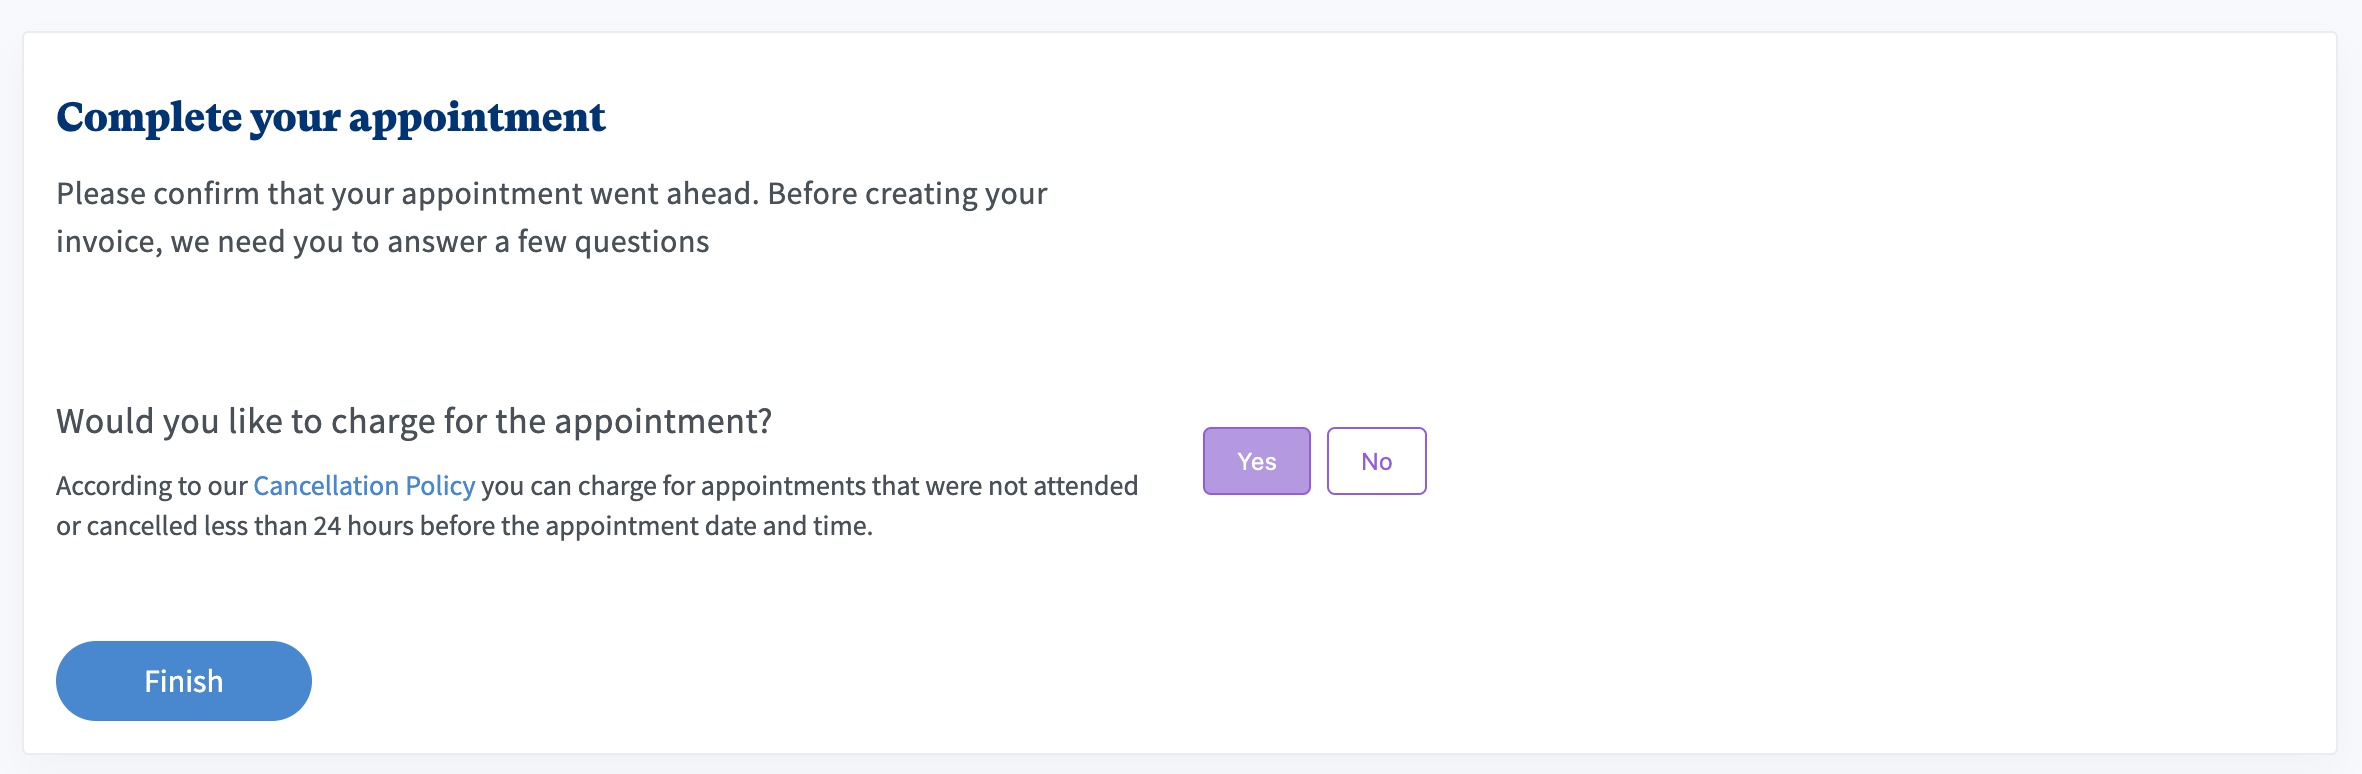Submit the form with the blue Finish button

(x=184, y=681)
